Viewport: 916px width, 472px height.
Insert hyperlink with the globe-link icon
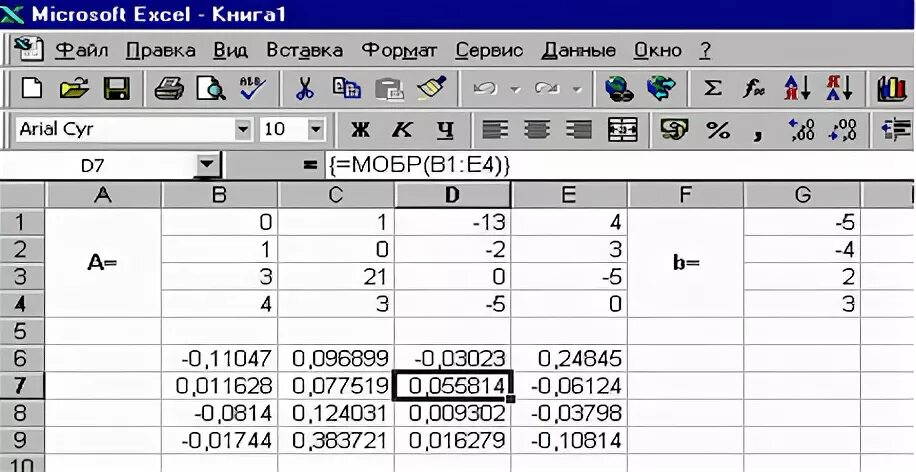pos(619,89)
